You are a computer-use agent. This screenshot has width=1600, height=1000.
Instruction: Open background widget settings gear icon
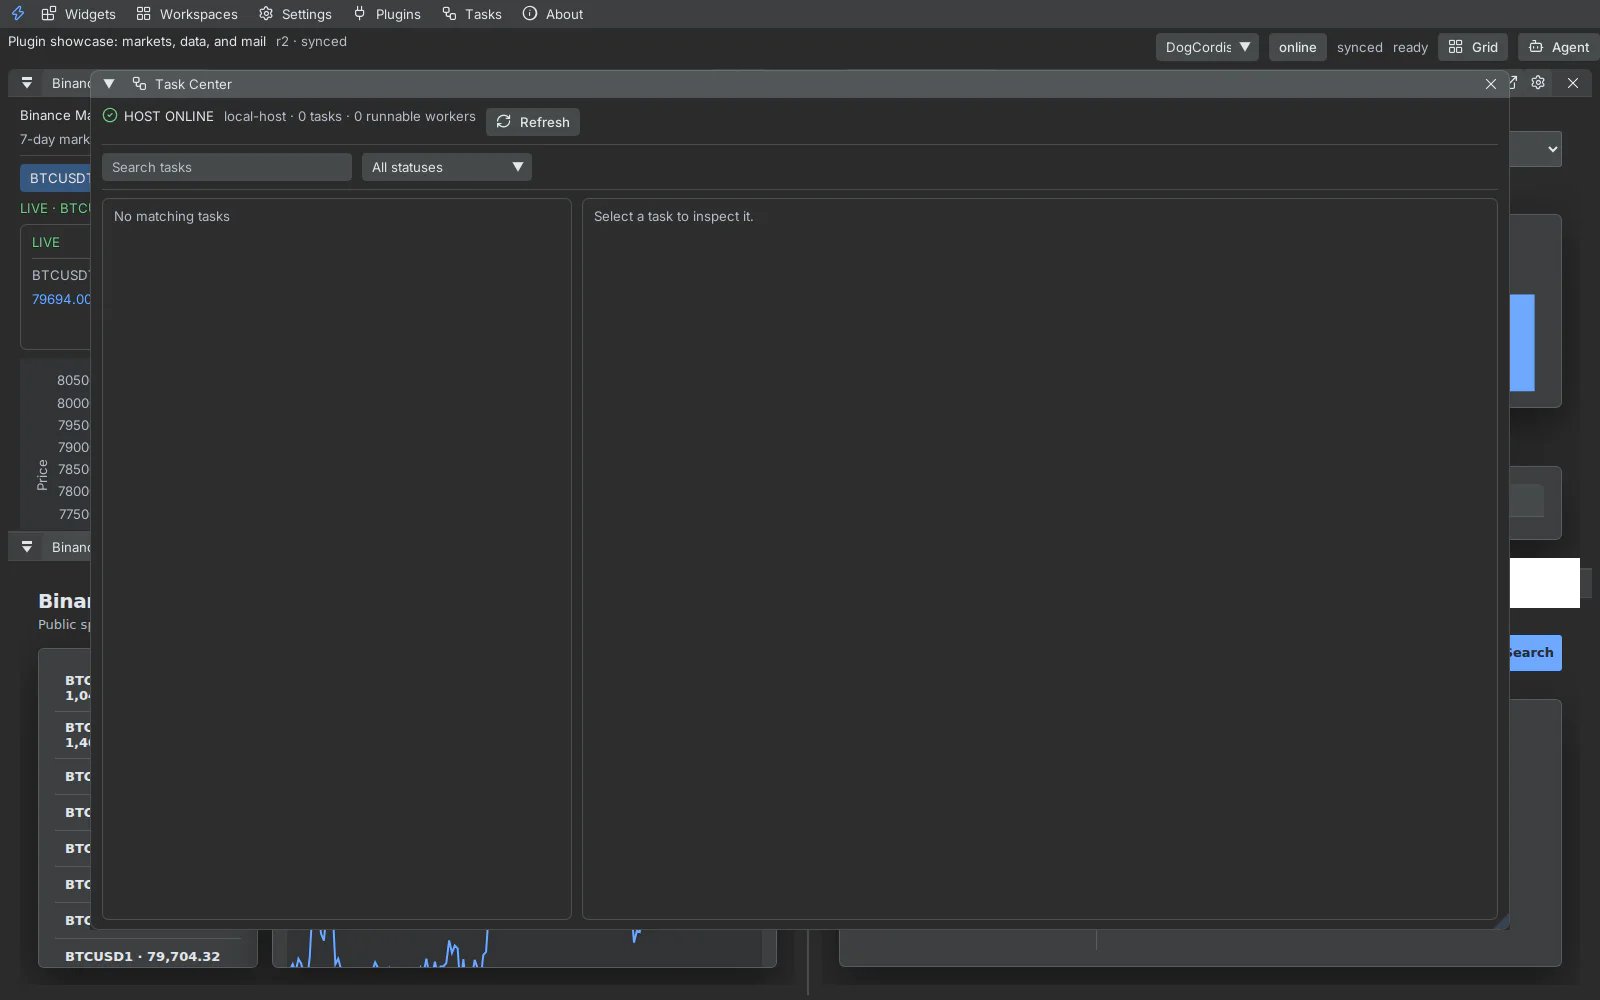coord(1538,83)
